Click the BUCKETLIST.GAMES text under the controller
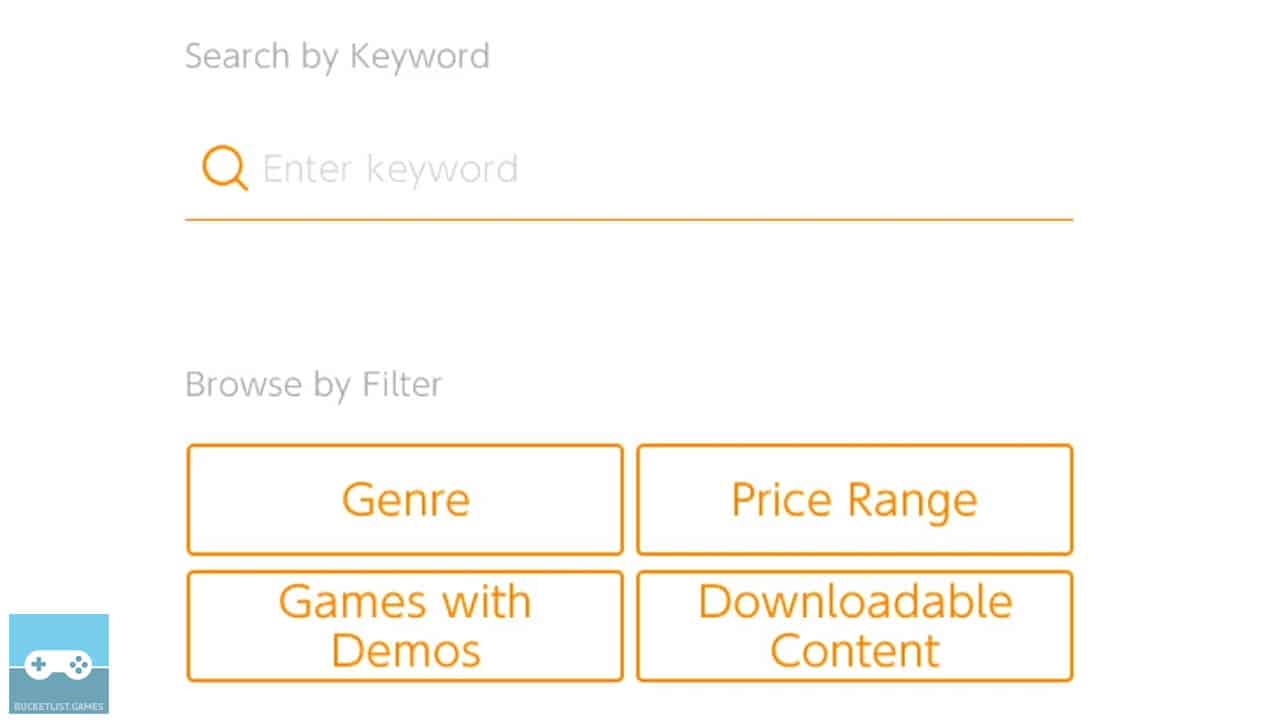The height and width of the screenshot is (720, 1280). [x=59, y=706]
